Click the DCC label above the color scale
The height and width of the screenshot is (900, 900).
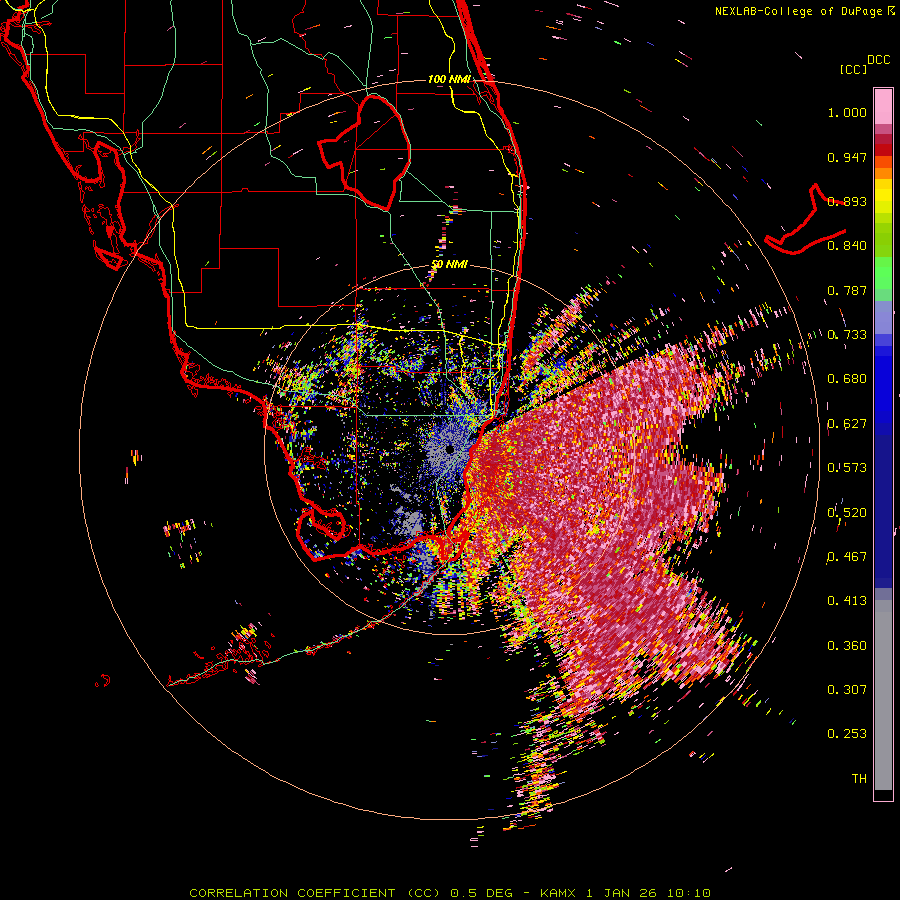[878, 60]
